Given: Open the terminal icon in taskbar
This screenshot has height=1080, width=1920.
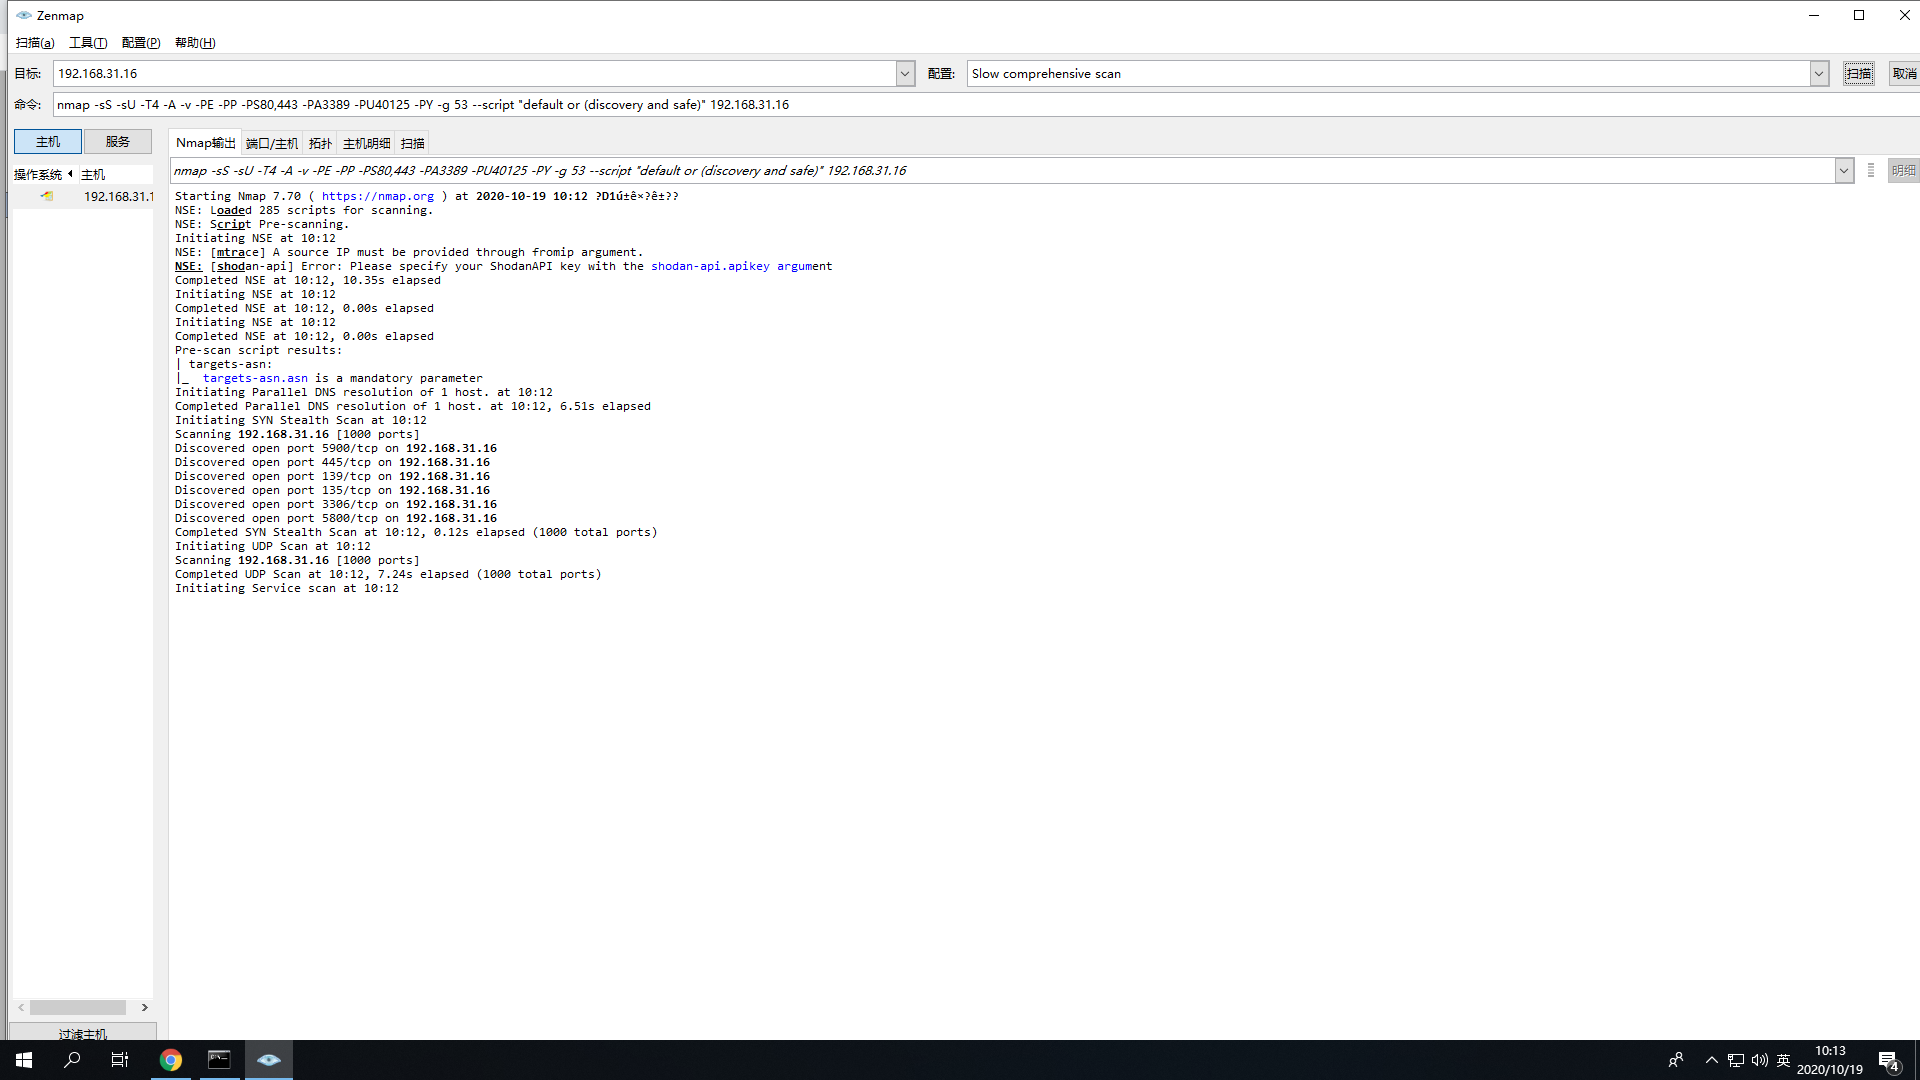Looking at the screenshot, I should [x=219, y=1060].
